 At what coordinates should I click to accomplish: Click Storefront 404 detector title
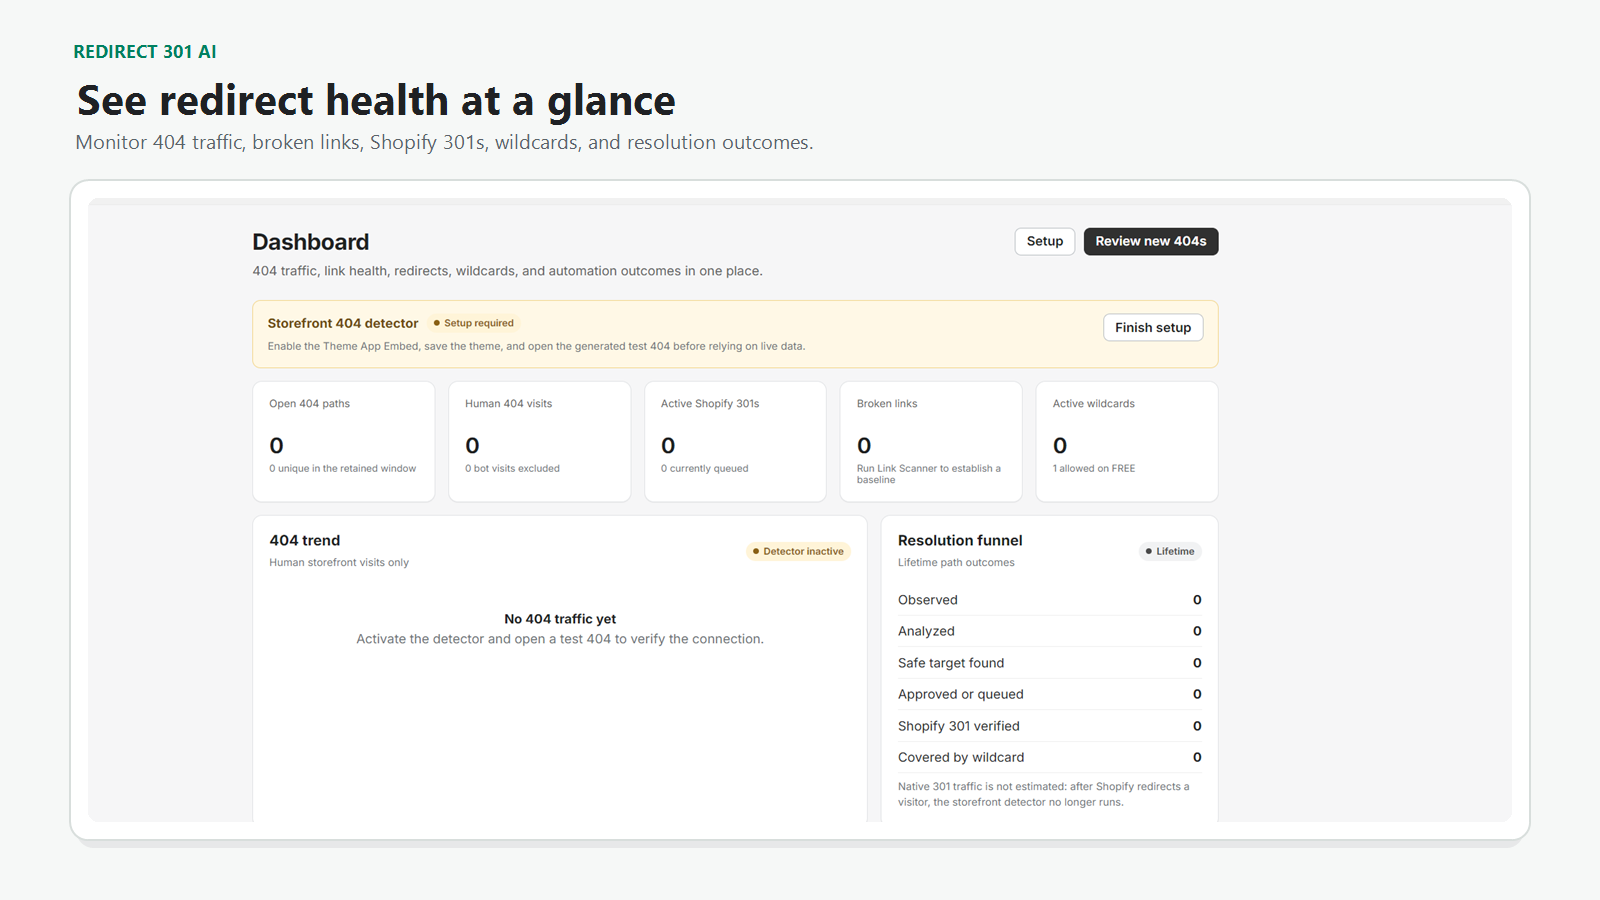[343, 323]
